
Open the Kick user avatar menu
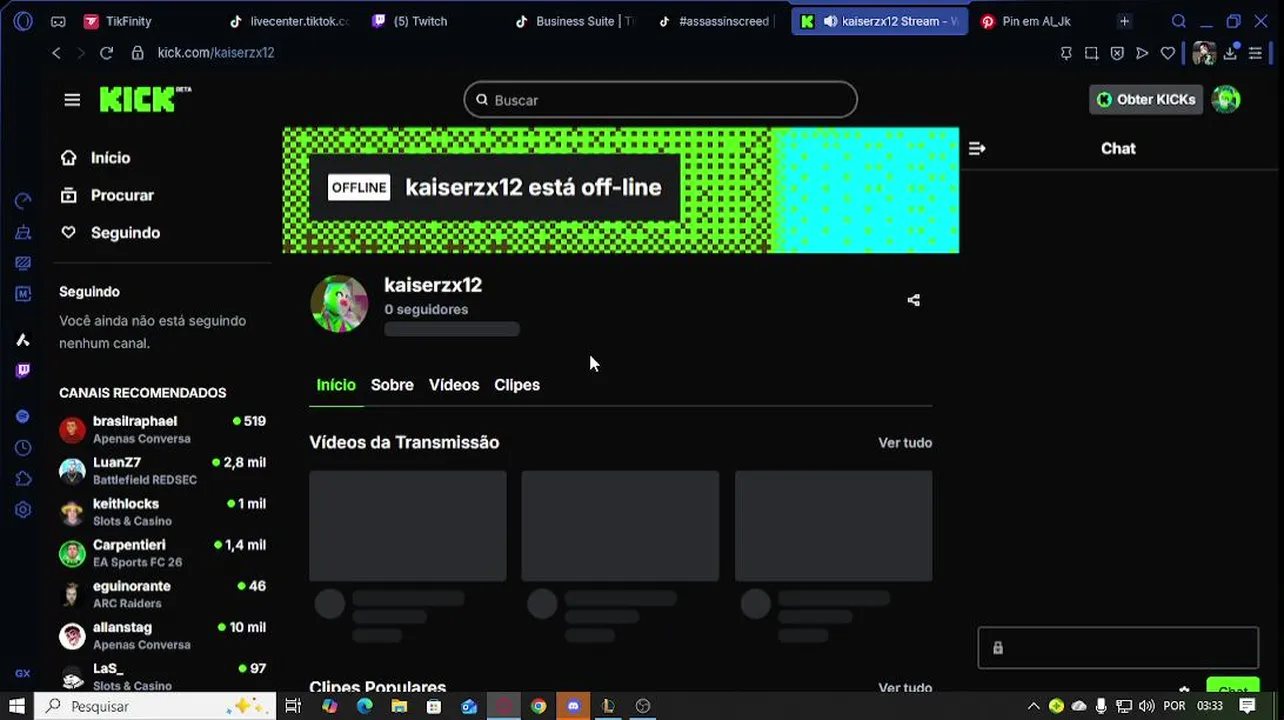pyautogui.click(x=1226, y=99)
